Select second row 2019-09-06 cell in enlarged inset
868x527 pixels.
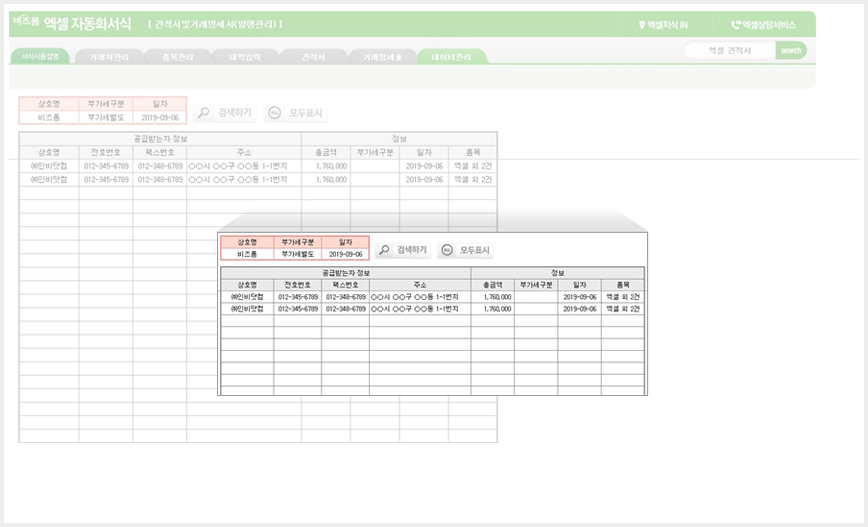click(580, 309)
